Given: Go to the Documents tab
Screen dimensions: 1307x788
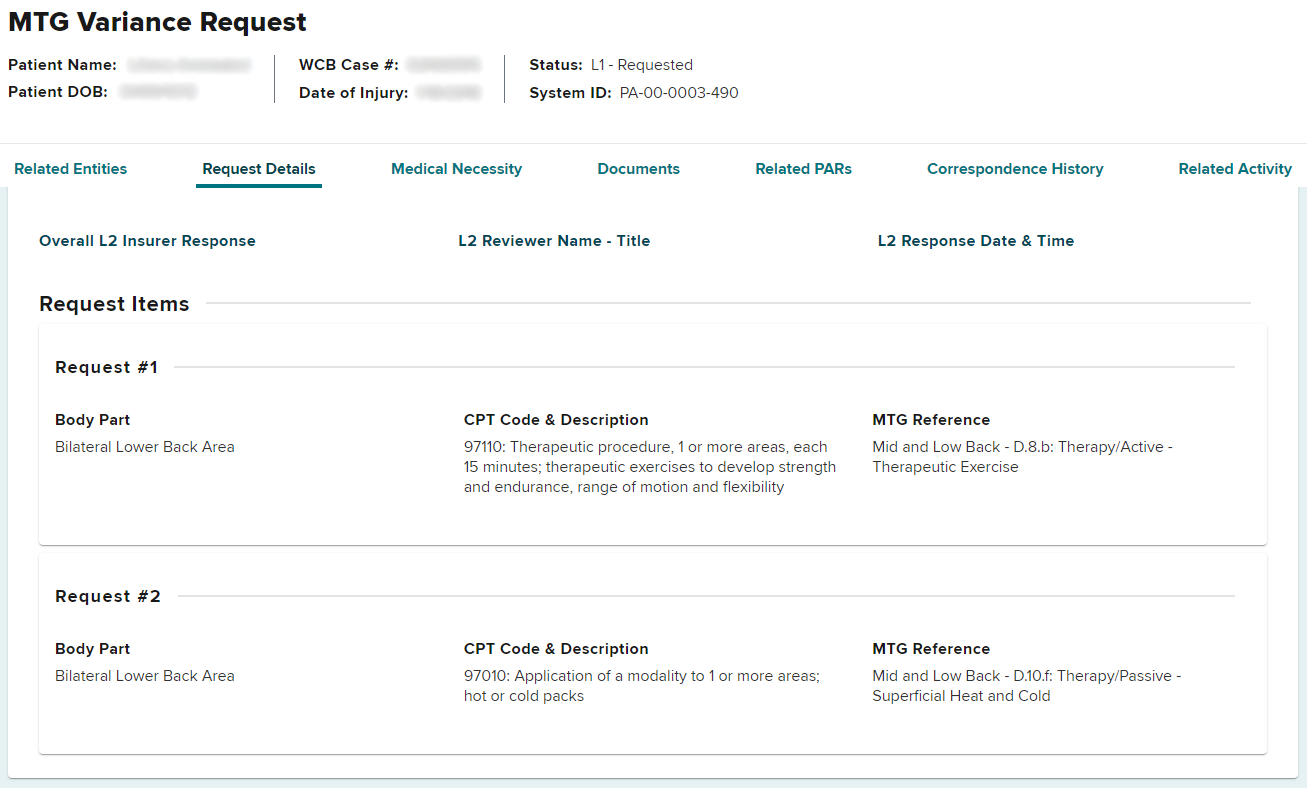Looking at the screenshot, I should click(638, 169).
